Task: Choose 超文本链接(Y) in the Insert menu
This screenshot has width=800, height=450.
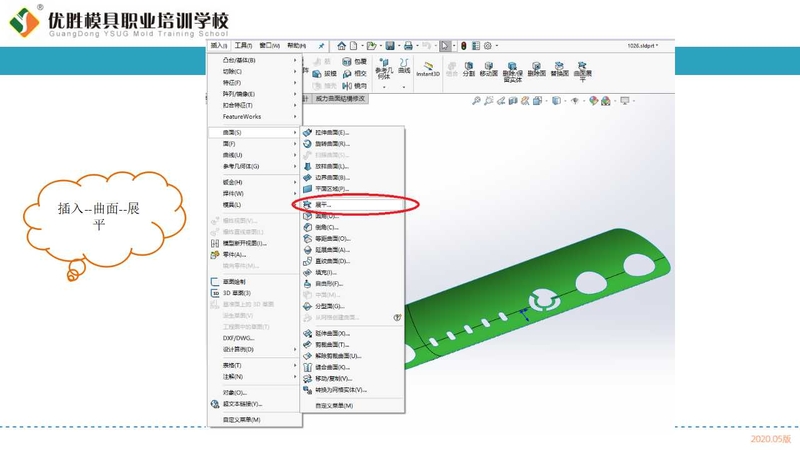Action: [x=254, y=404]
